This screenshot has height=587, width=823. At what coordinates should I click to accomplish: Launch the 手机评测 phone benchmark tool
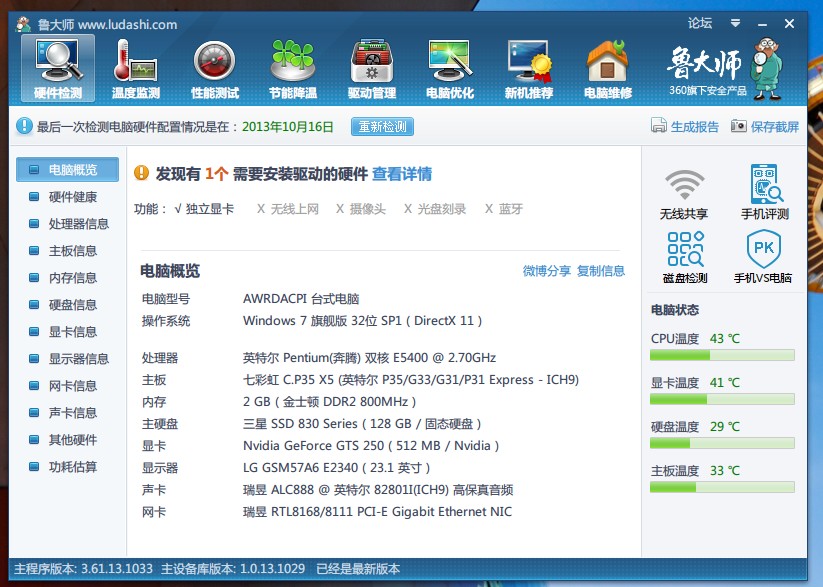click(764, 193)
